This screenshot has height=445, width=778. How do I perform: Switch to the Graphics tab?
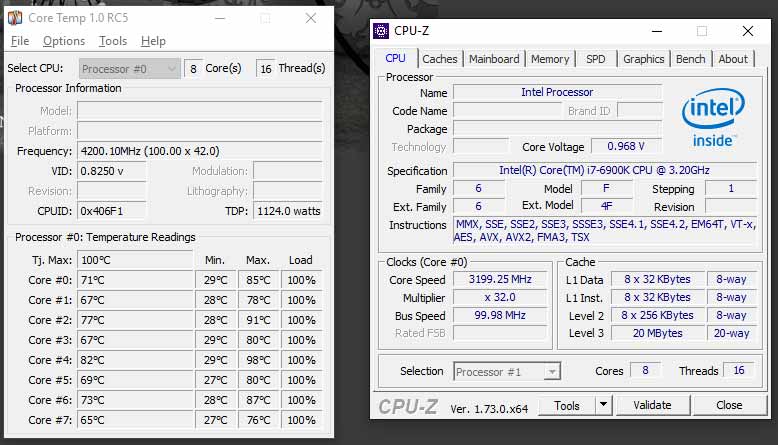pyautogui.click(x=644, y=59)
